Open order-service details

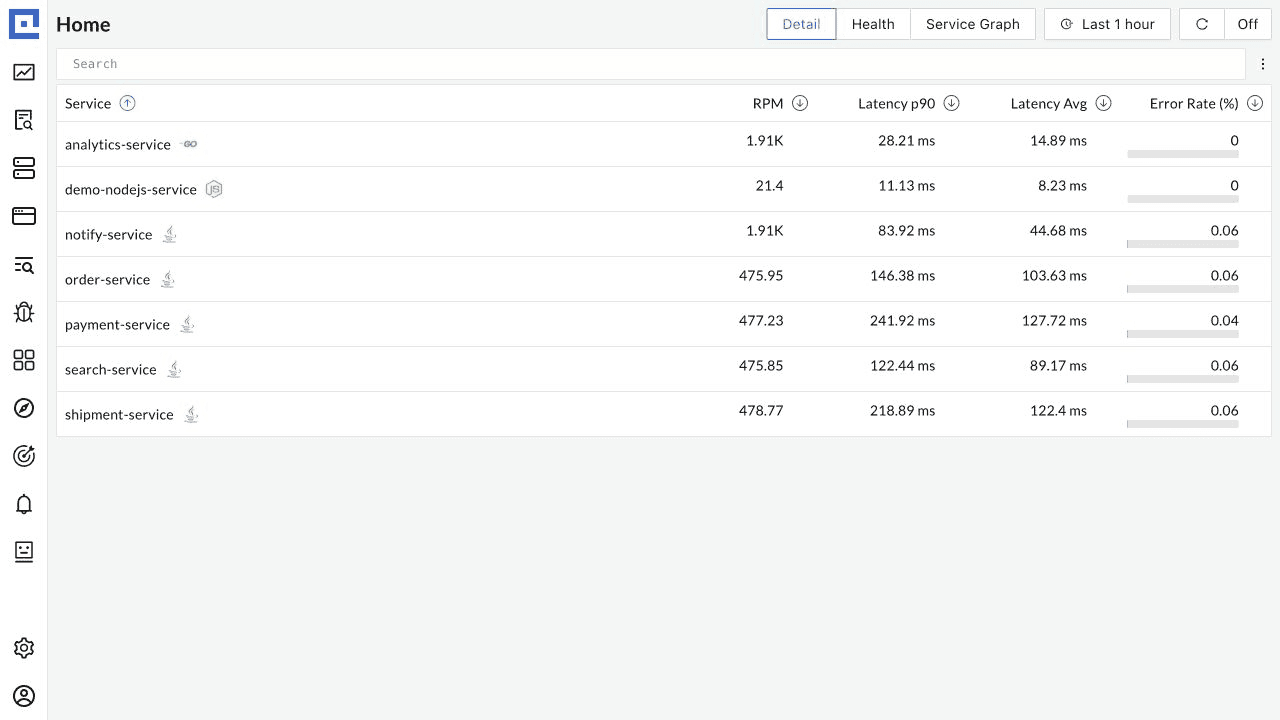(107, 279)
